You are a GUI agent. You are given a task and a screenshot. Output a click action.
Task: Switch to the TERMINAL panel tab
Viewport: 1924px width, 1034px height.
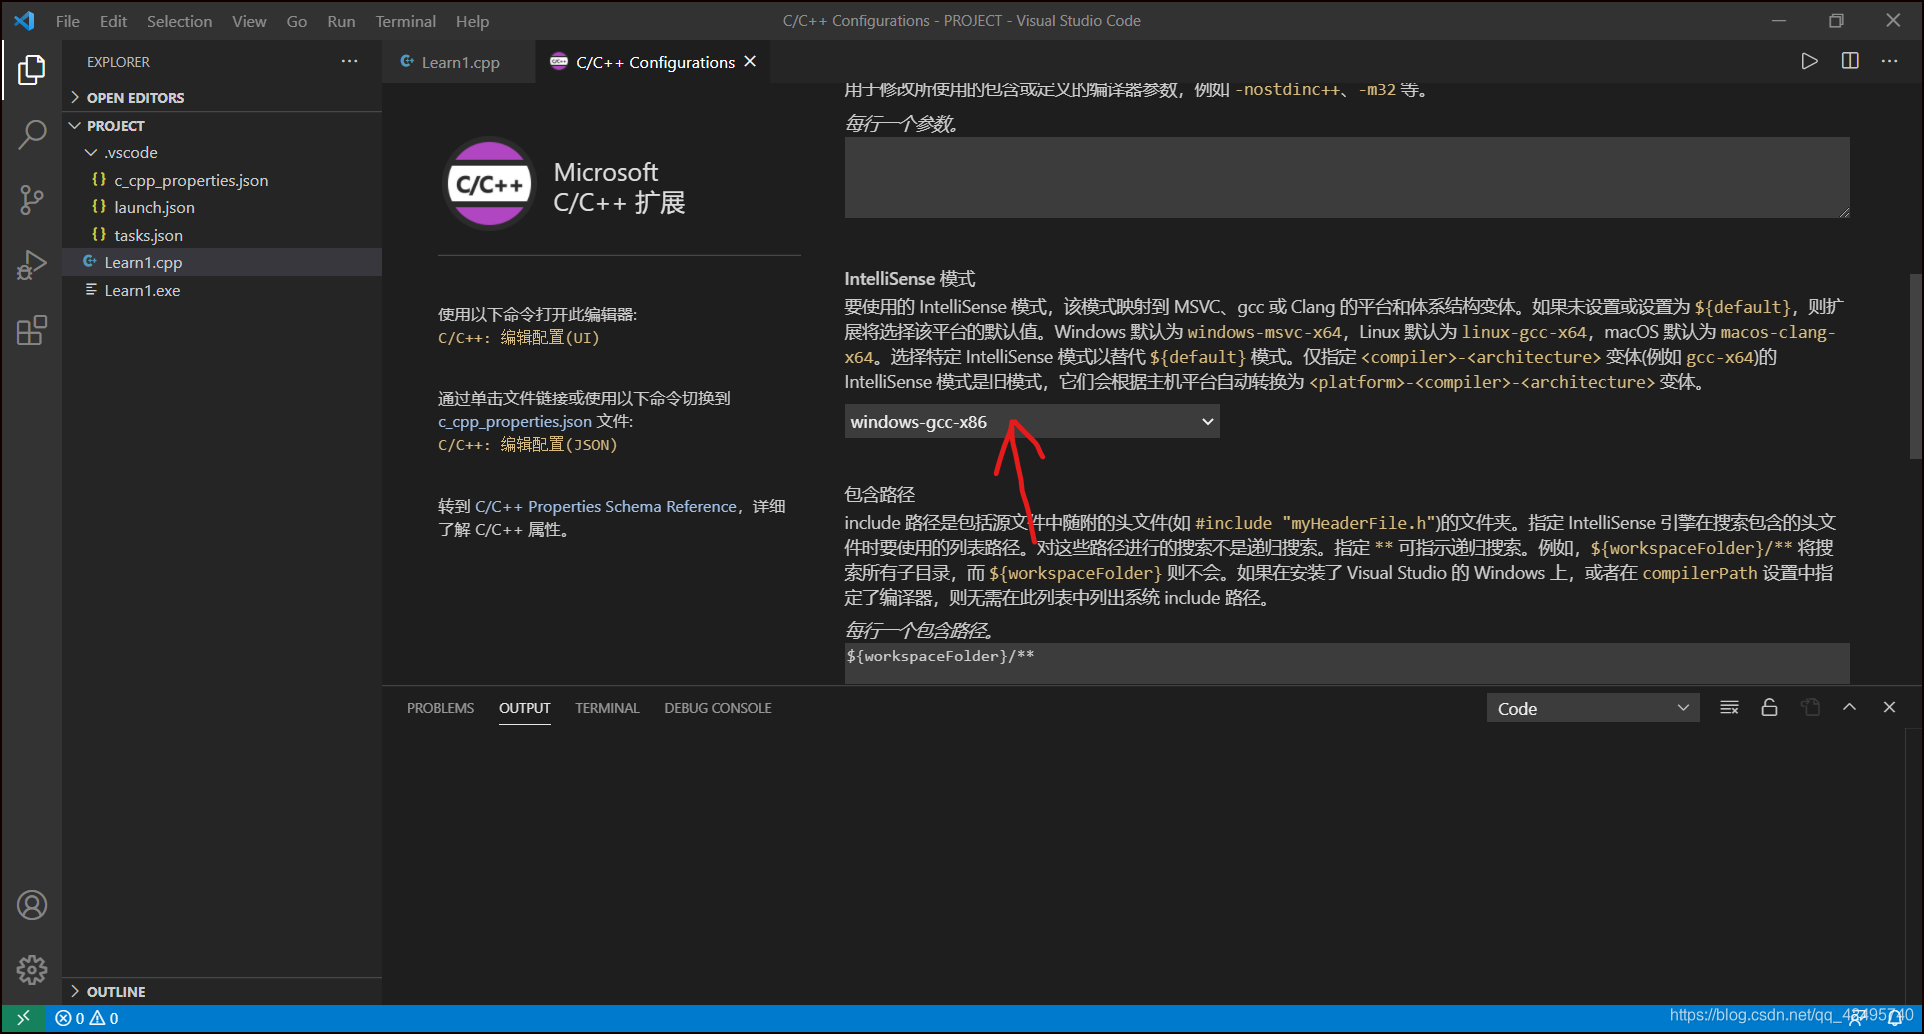607,708
